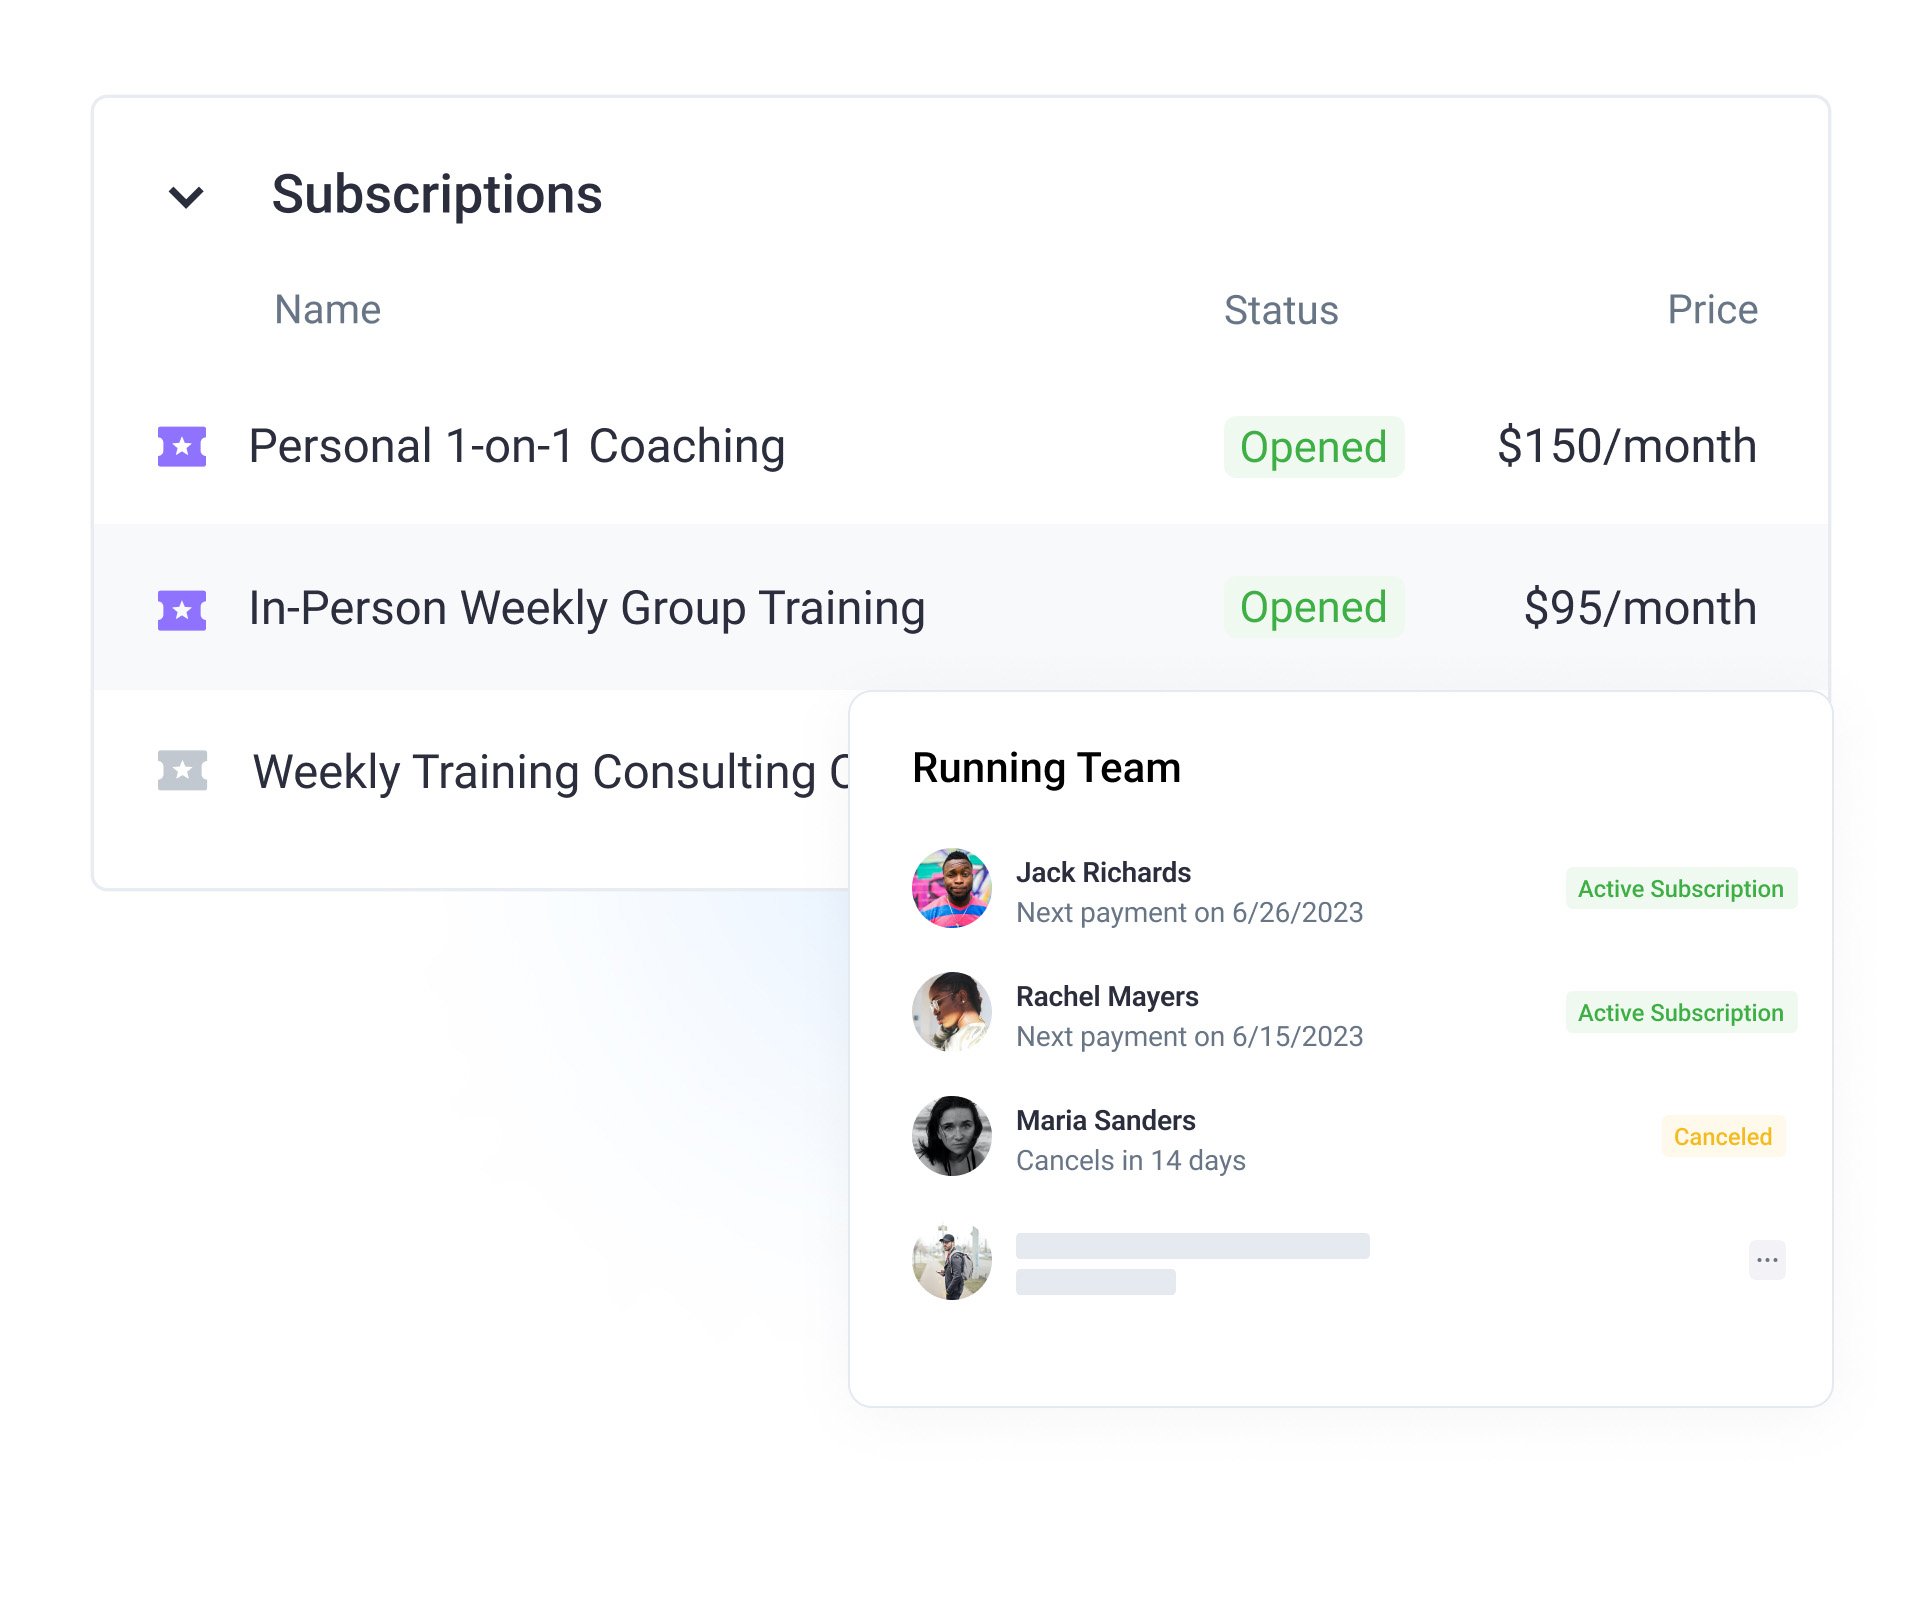Click the In-Person Weekly Group Training ticket icon
Image resolution: width=1920 pixels, height=1600 pixels.
182,610
